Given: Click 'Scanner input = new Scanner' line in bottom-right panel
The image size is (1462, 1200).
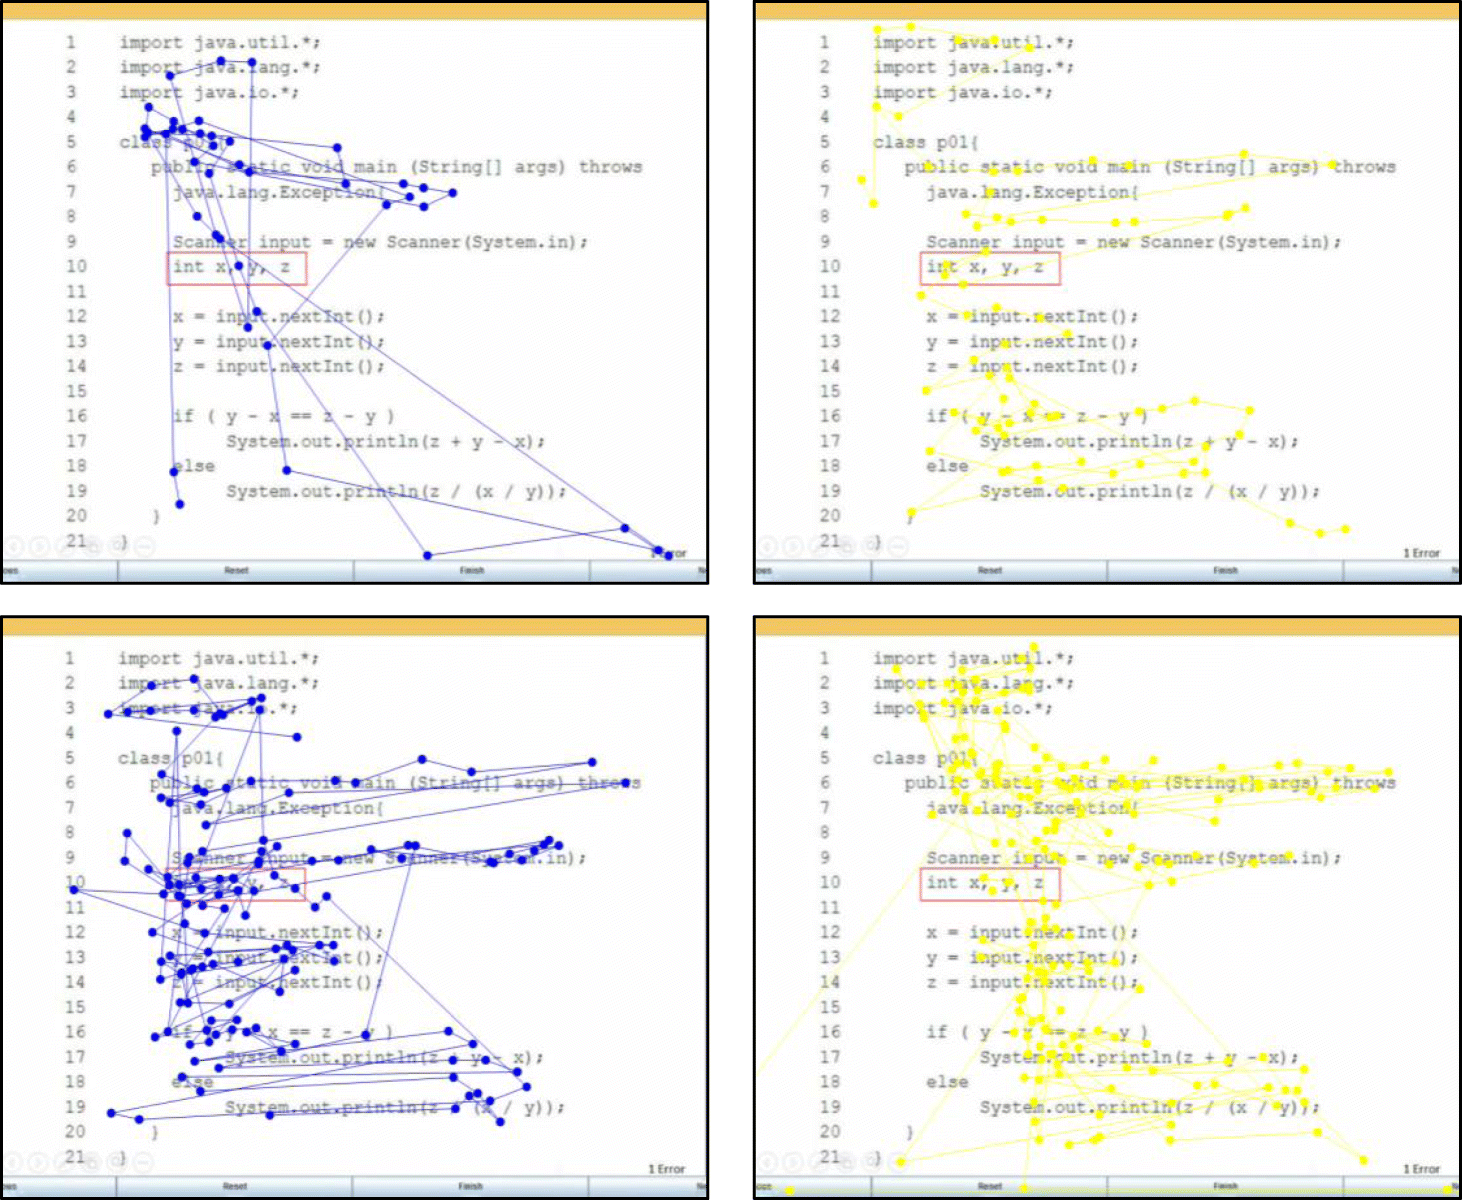Looking at the screenshot, I should (1134, 858).
